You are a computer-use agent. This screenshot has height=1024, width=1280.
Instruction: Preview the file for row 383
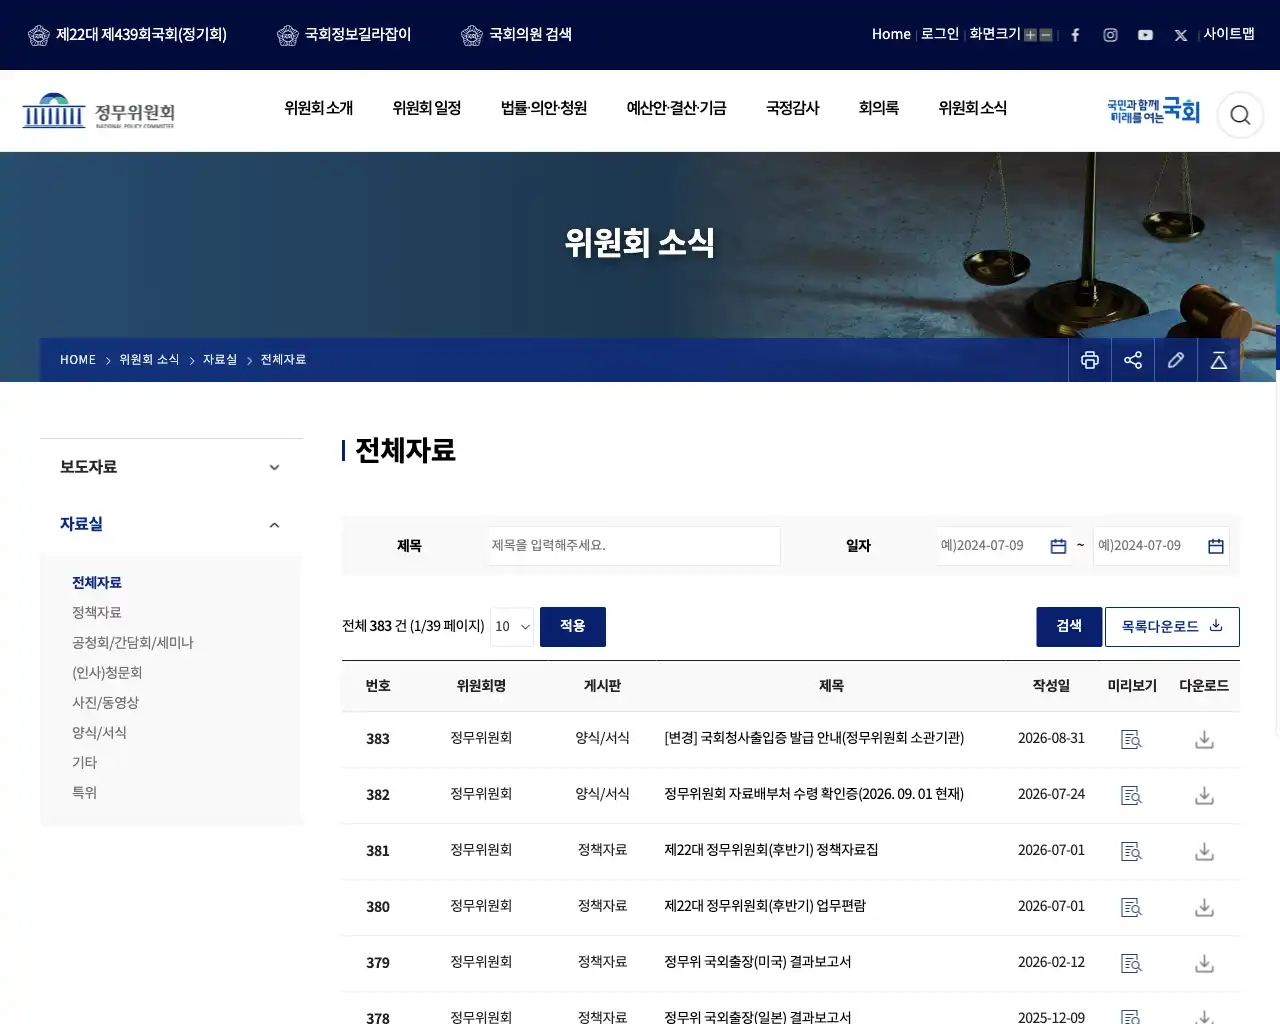1131,740
